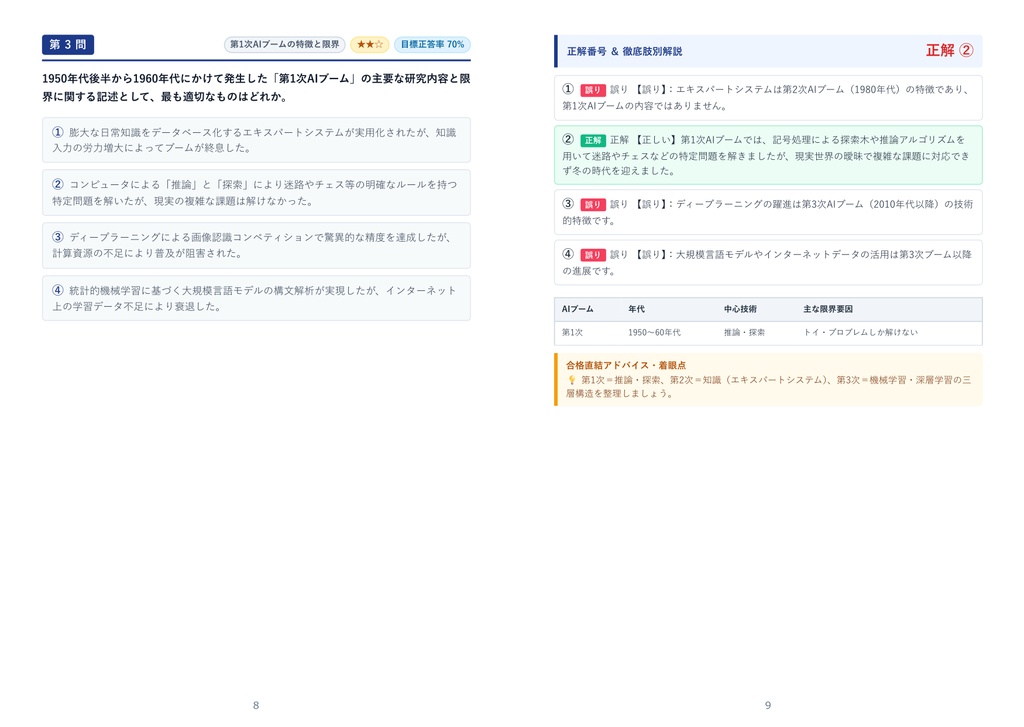The image size is (1024, 727).
Task: Click the 中心技術 table column header
Action: [x=740, y=309]
